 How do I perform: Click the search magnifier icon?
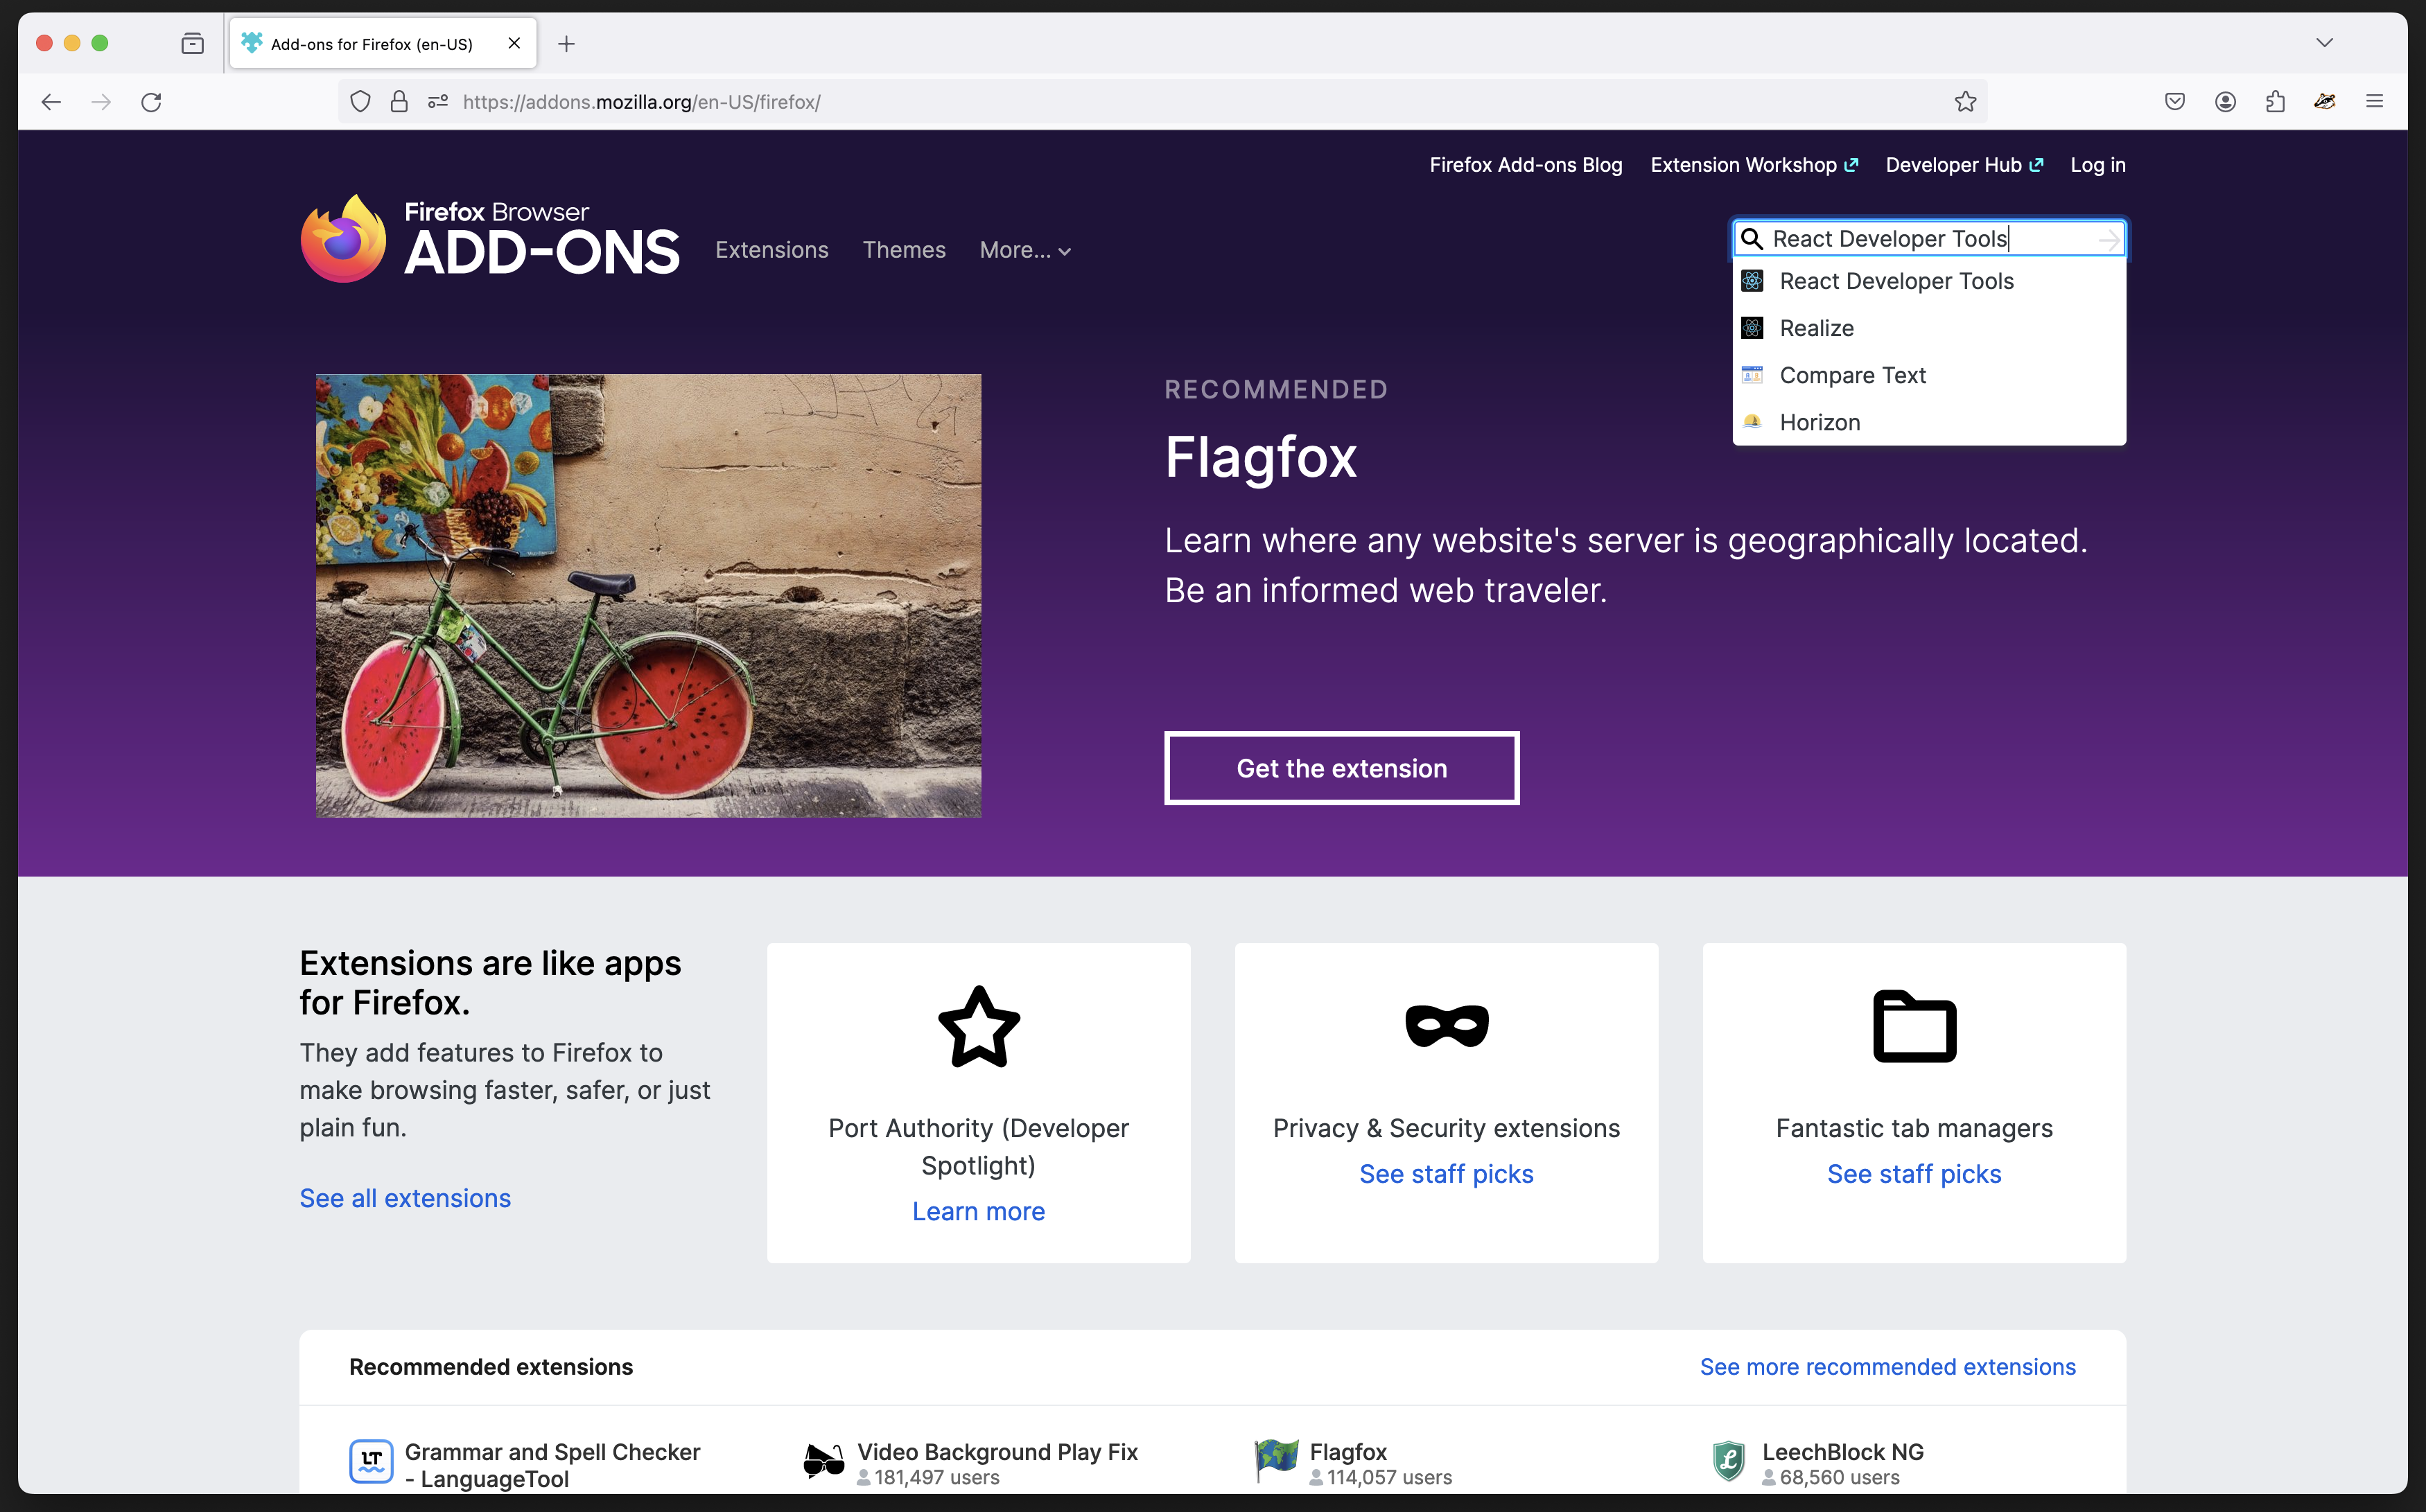[1751, 239]
